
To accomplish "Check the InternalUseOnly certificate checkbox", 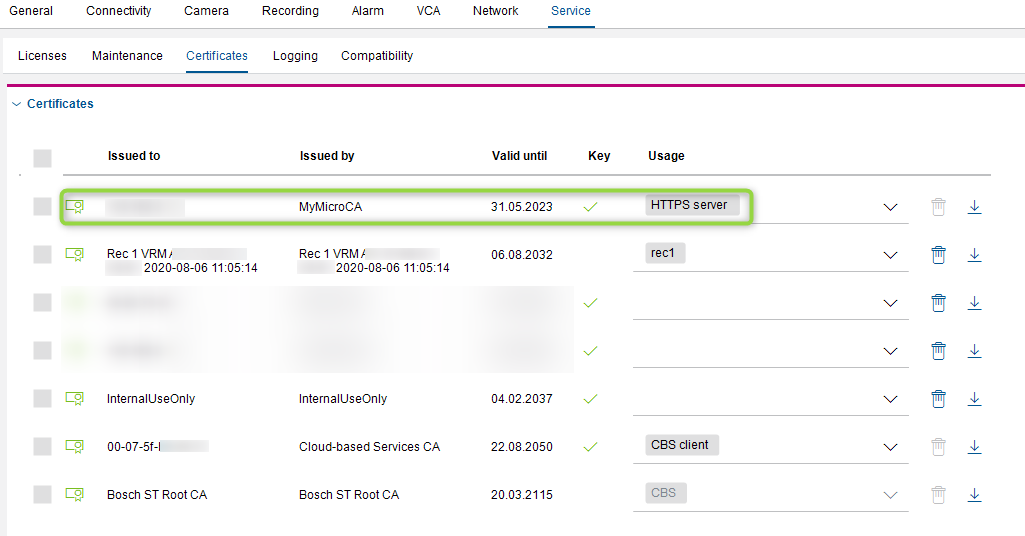I will pyautogui.click(x=42, y=399).
